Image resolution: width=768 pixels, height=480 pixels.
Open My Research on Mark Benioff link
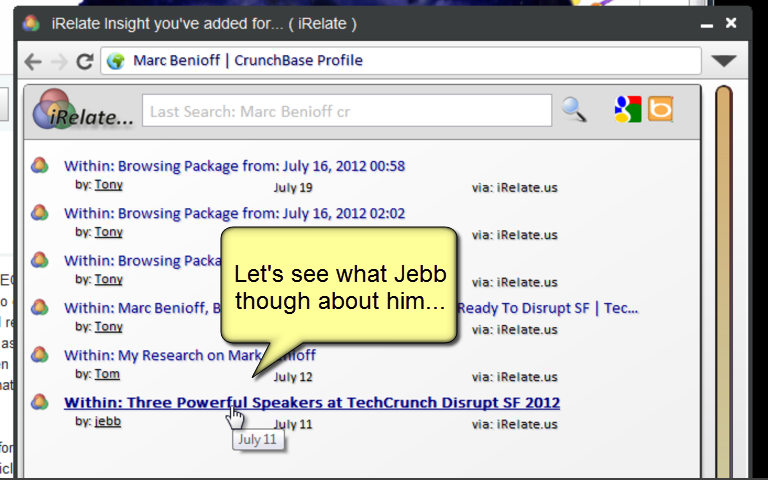(x=190, y=355)
